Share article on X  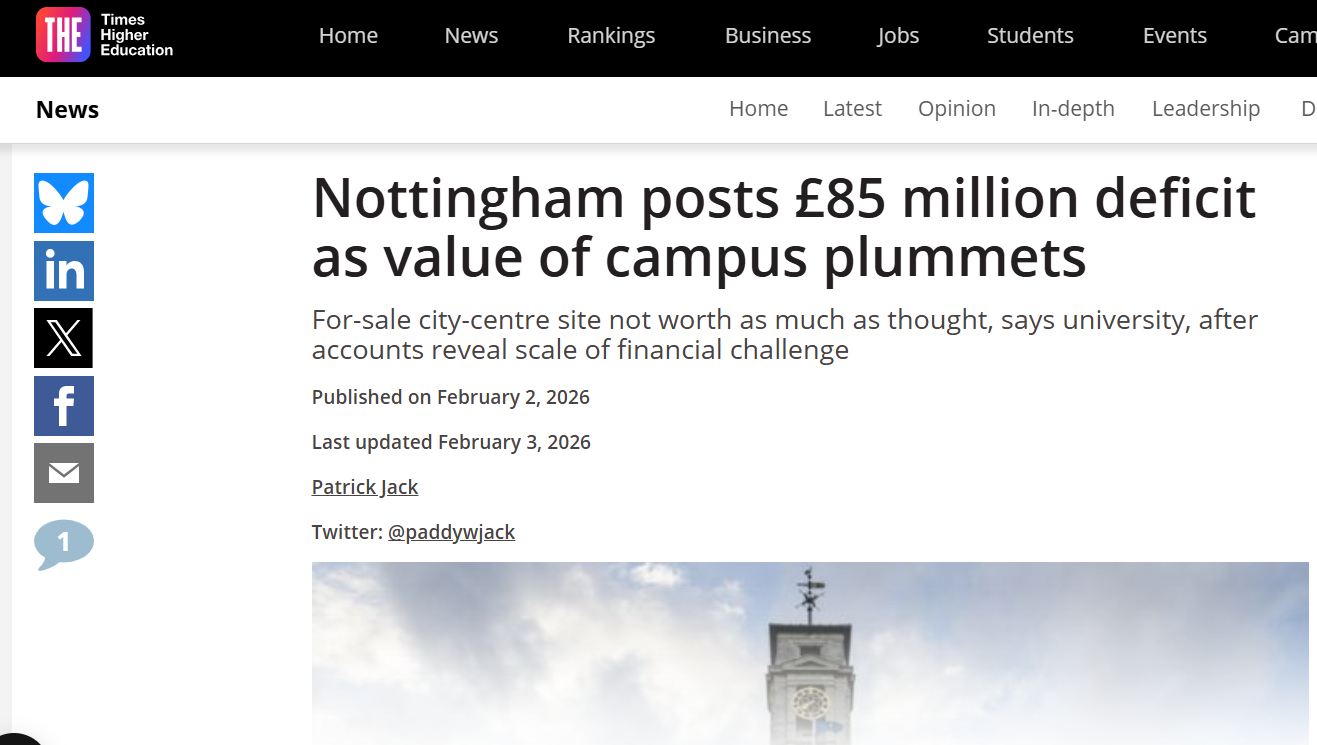coord(64,338)
